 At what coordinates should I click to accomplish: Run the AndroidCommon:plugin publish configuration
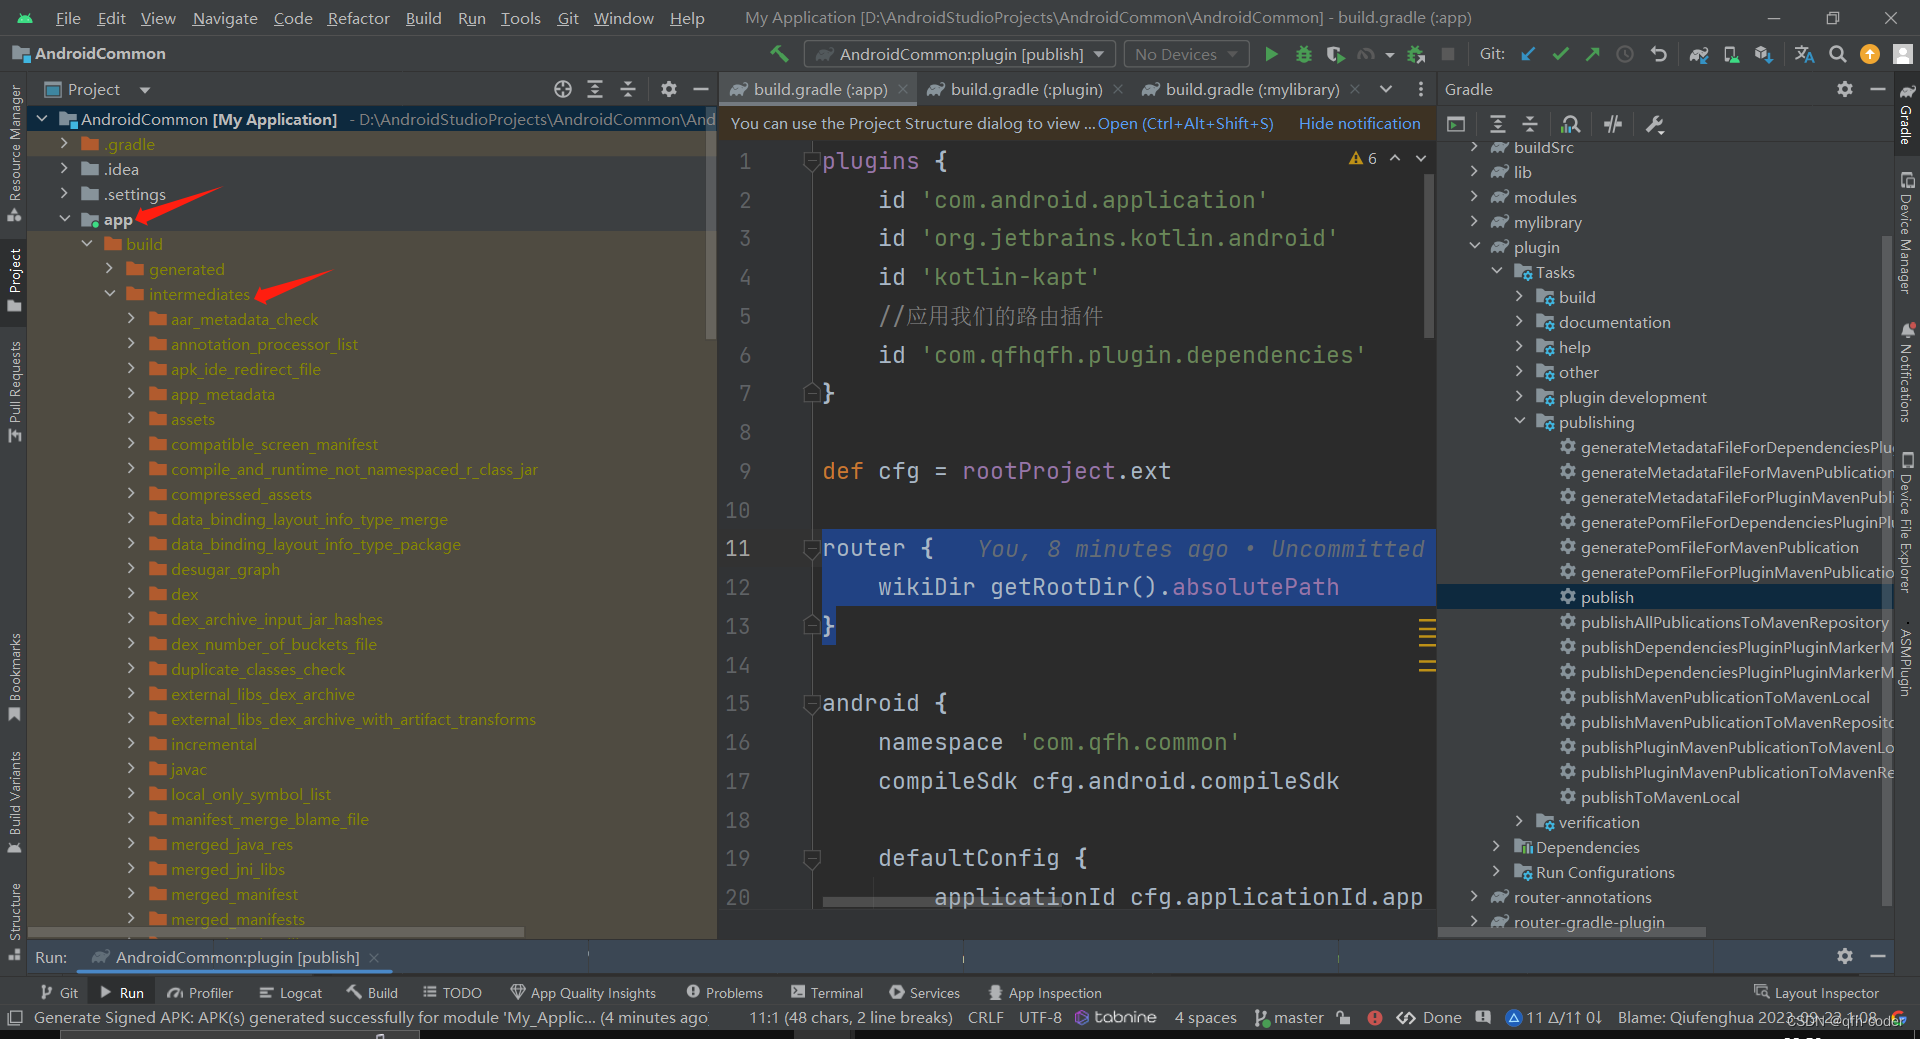pyautogui.click(x=1271, y=54)
